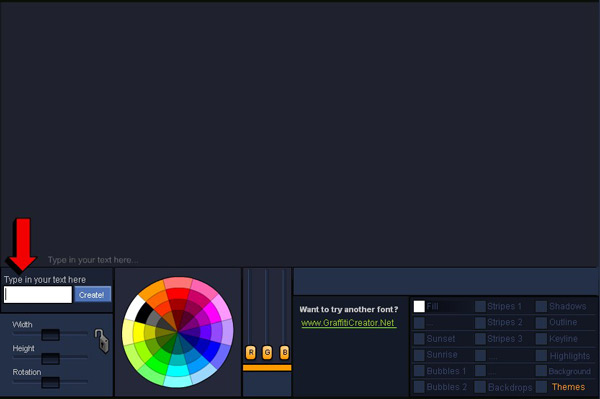Toggle the Bubbles 1 checkbox
600x399 pixels.
coord(419,371)
